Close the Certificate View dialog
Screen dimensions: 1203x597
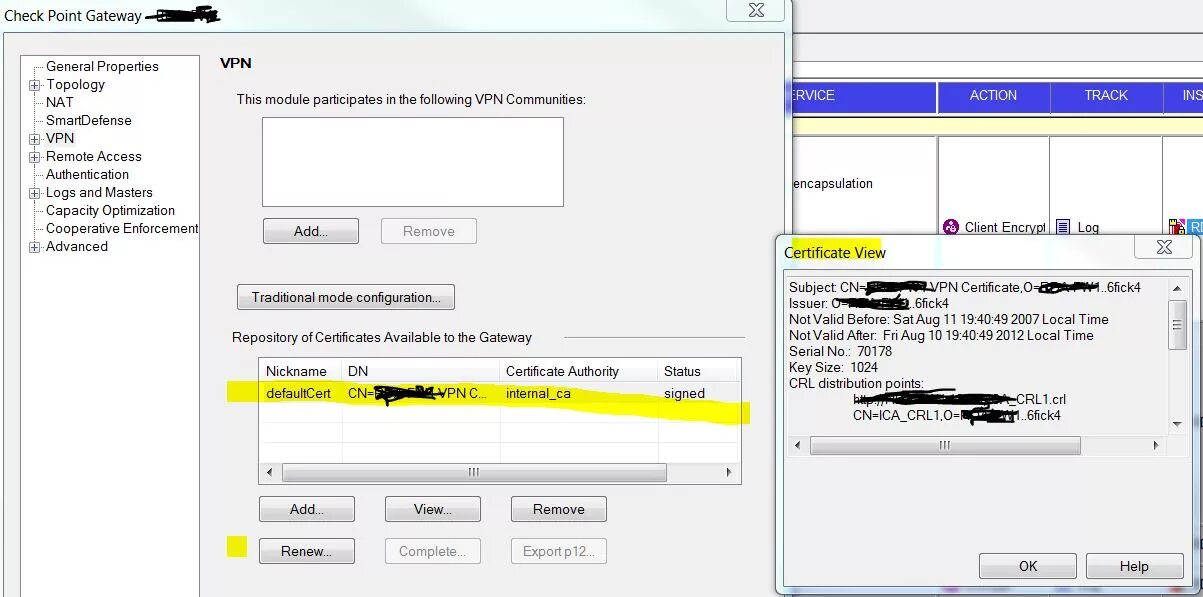pyautogui.click(x=1164, y=247)
